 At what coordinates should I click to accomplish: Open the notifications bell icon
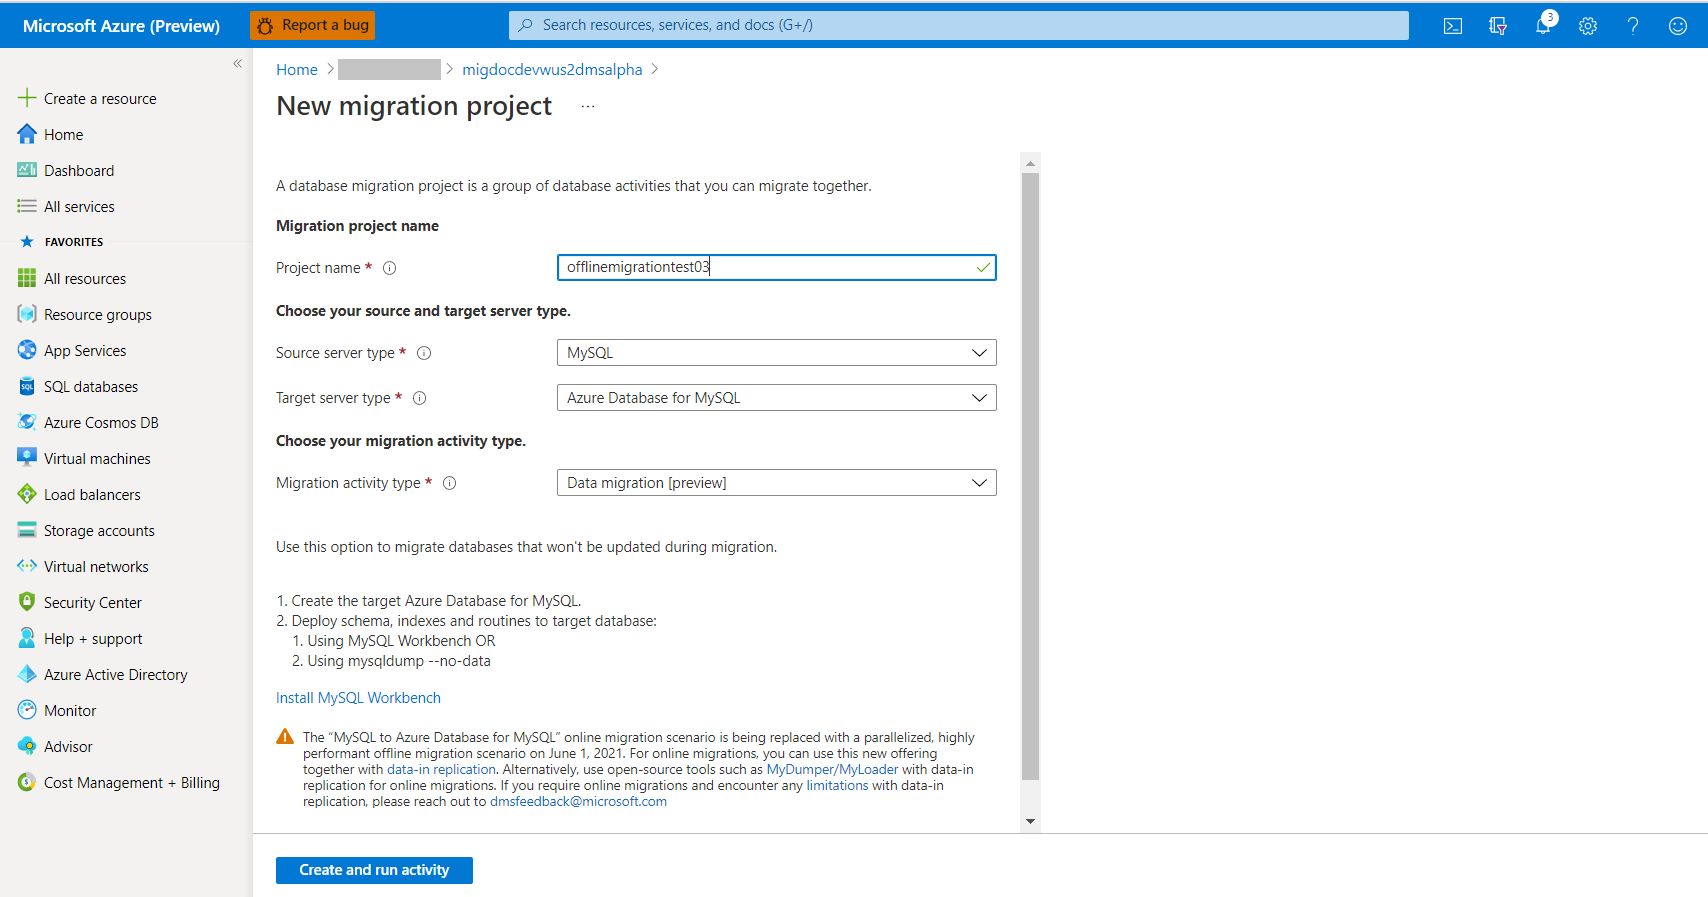[x=1544, y=25]
